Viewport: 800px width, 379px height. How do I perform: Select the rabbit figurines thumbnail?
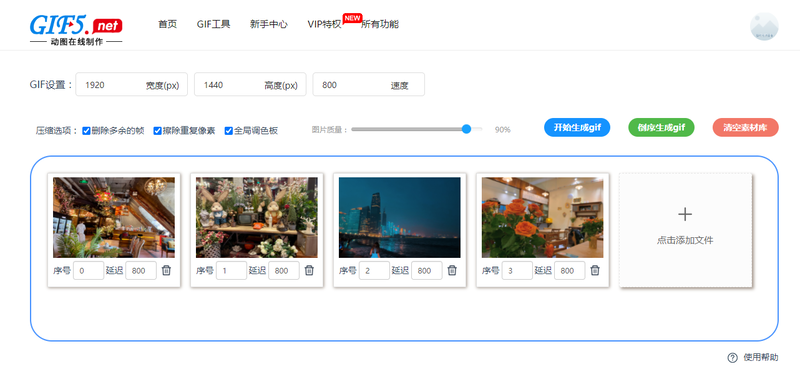pos(257,217)
